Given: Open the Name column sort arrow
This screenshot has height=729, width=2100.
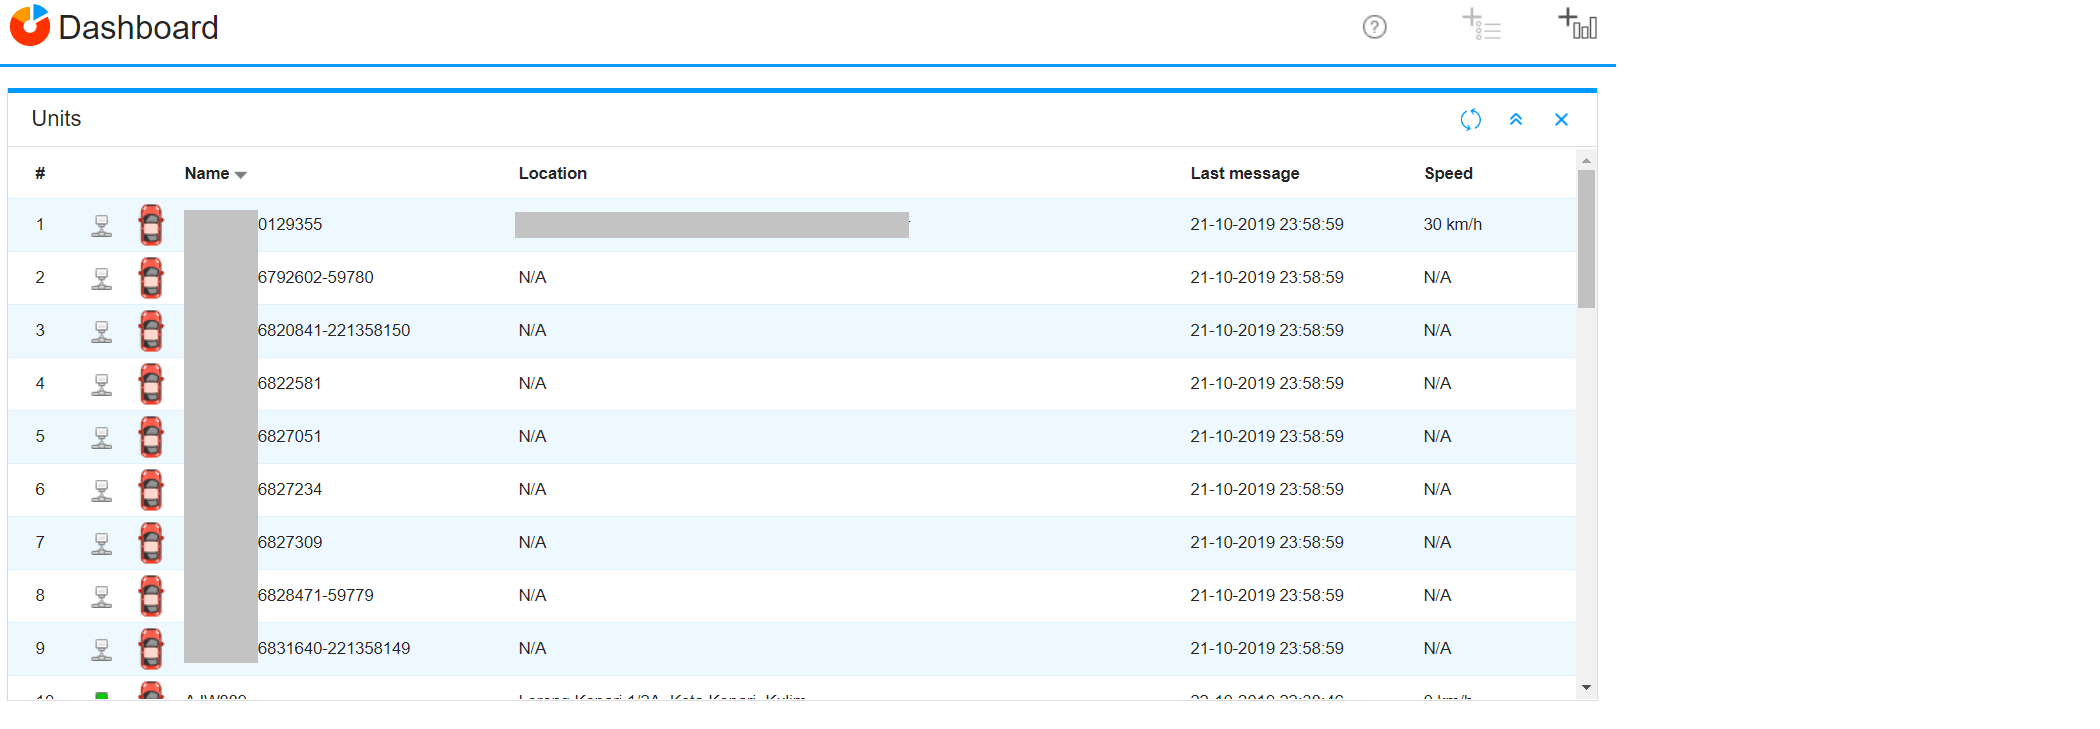Looking at the screenshot, I should tap(241, 175).
